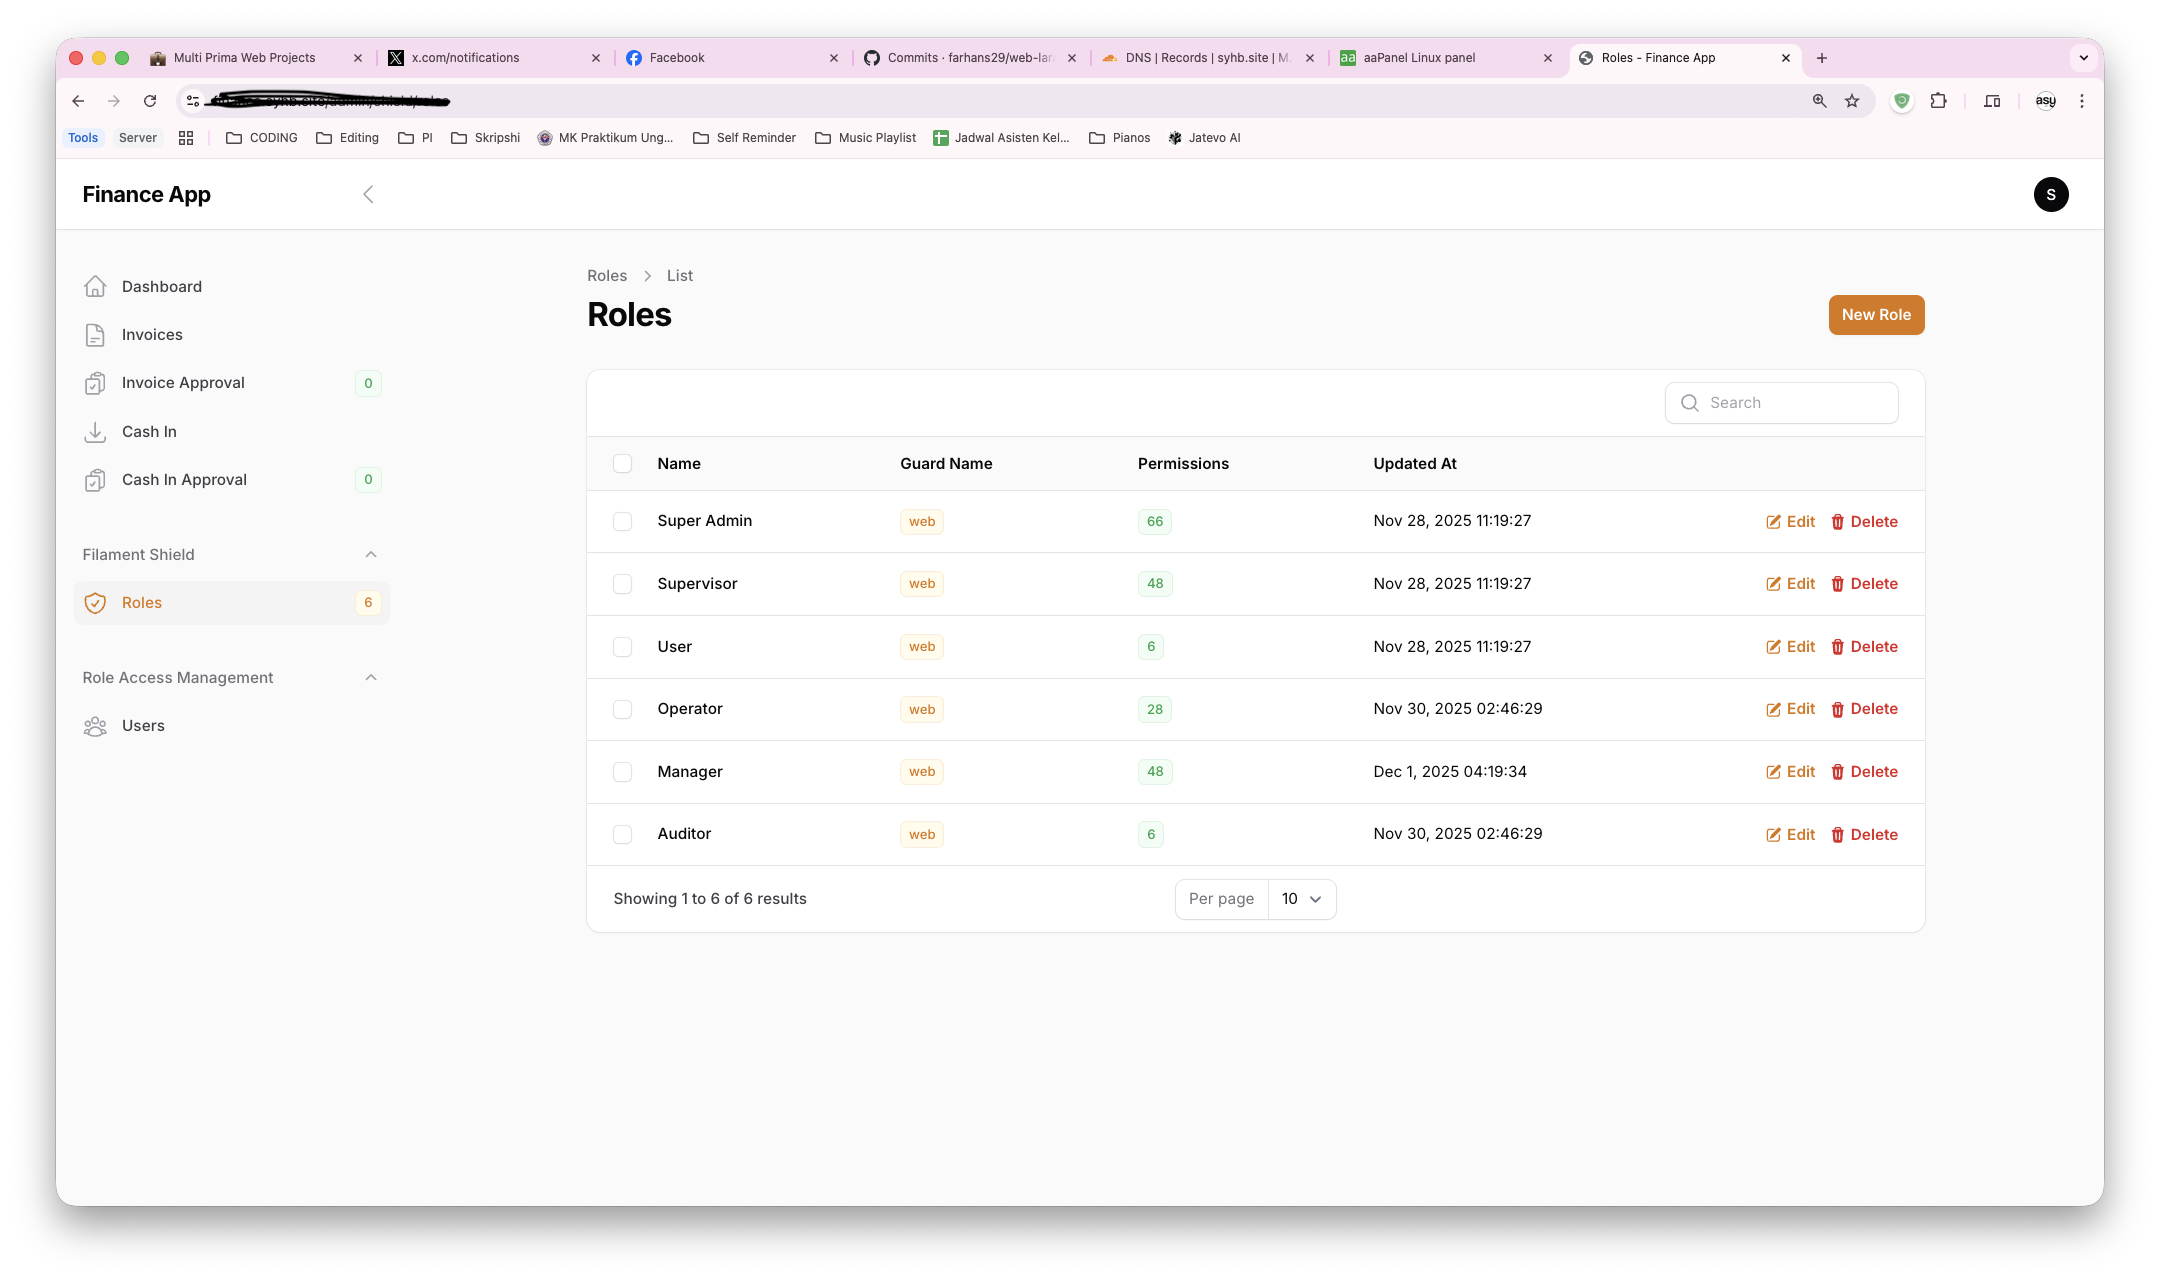The image size is (2160, 1280).
Task: Select the Auditor row checkbox
Action: 622,835
